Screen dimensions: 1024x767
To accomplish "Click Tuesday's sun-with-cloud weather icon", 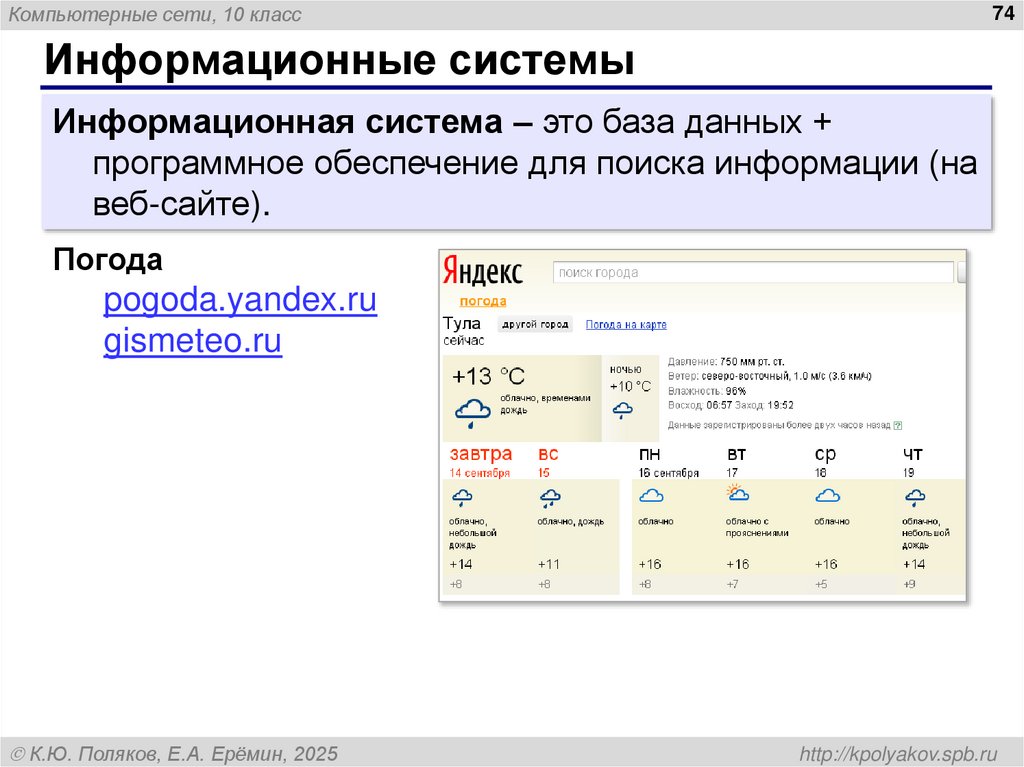I will 737,494.
